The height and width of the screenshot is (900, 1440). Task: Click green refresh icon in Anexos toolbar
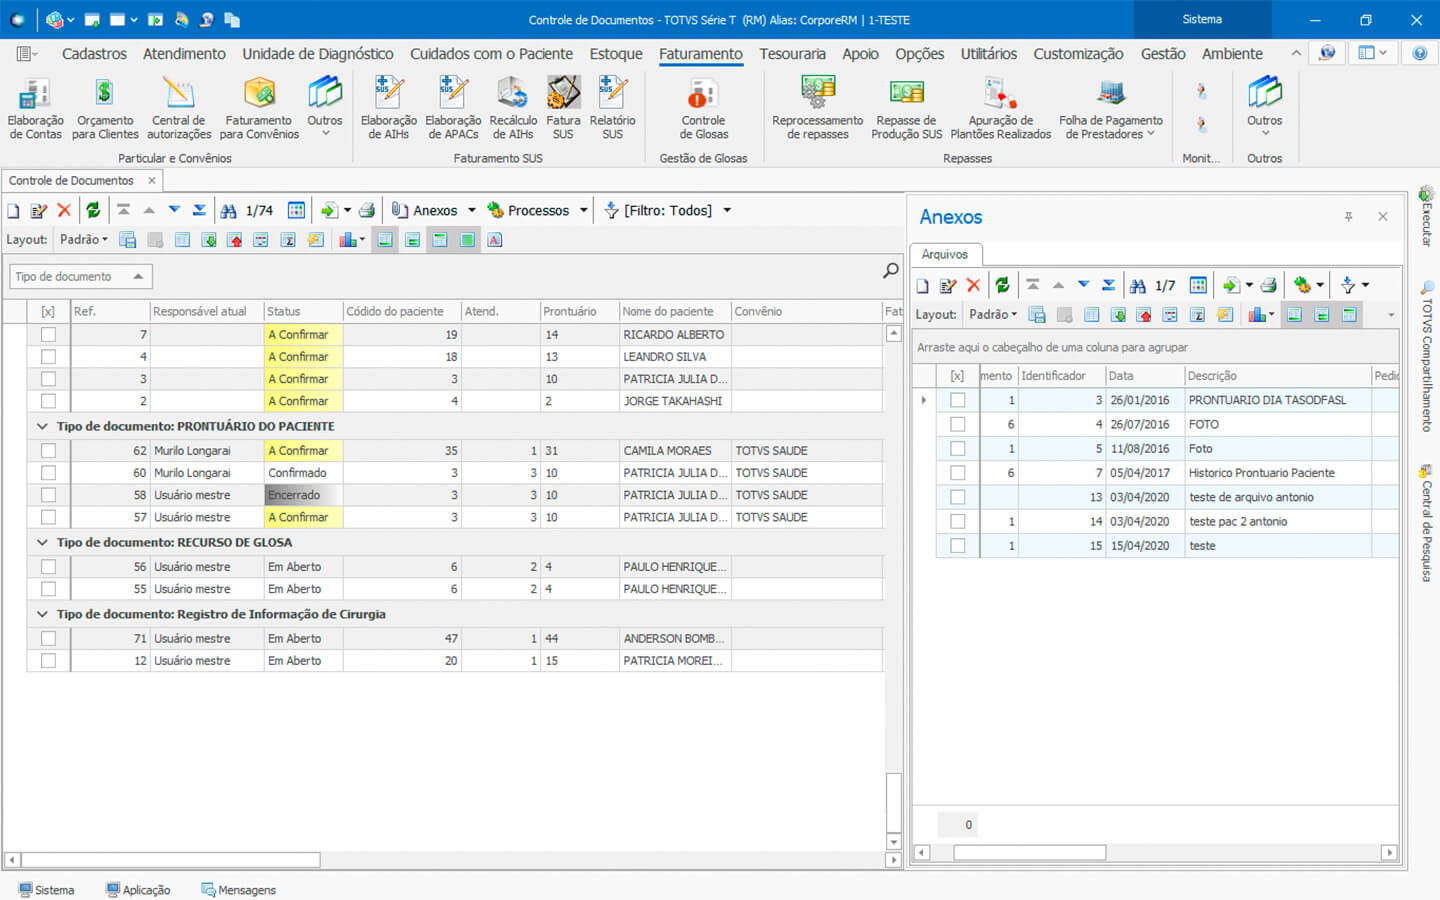pos(1002,285)
